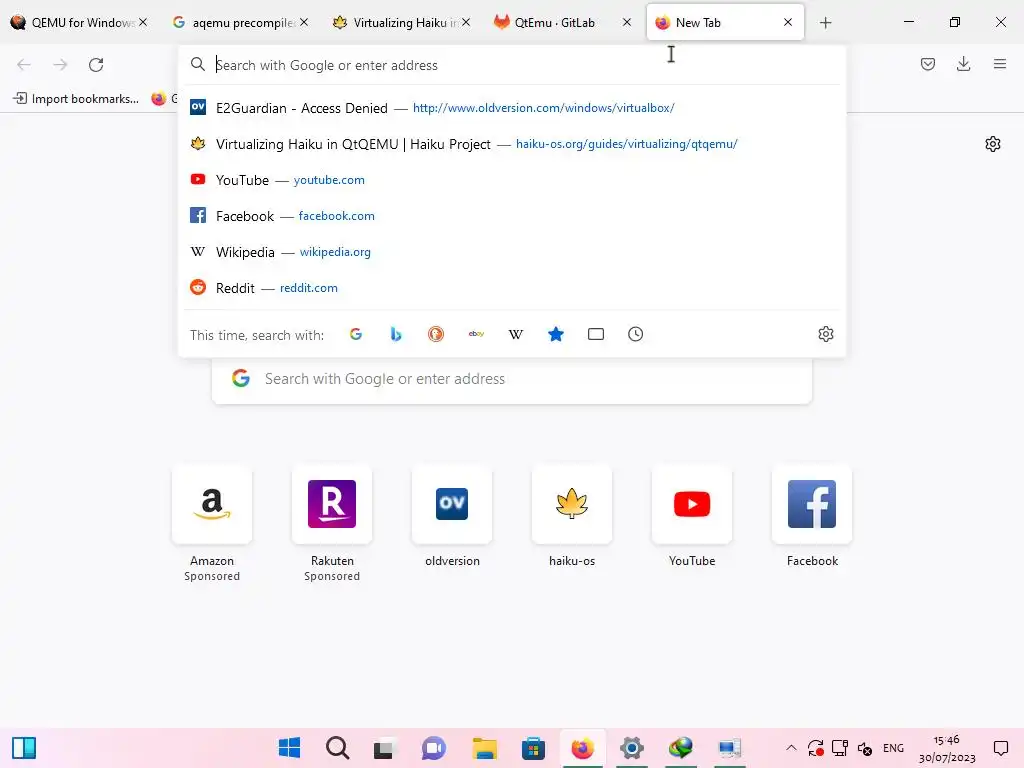
Task: Open E2Guardian Access Denied suggestion
Action: click(512, 108)
